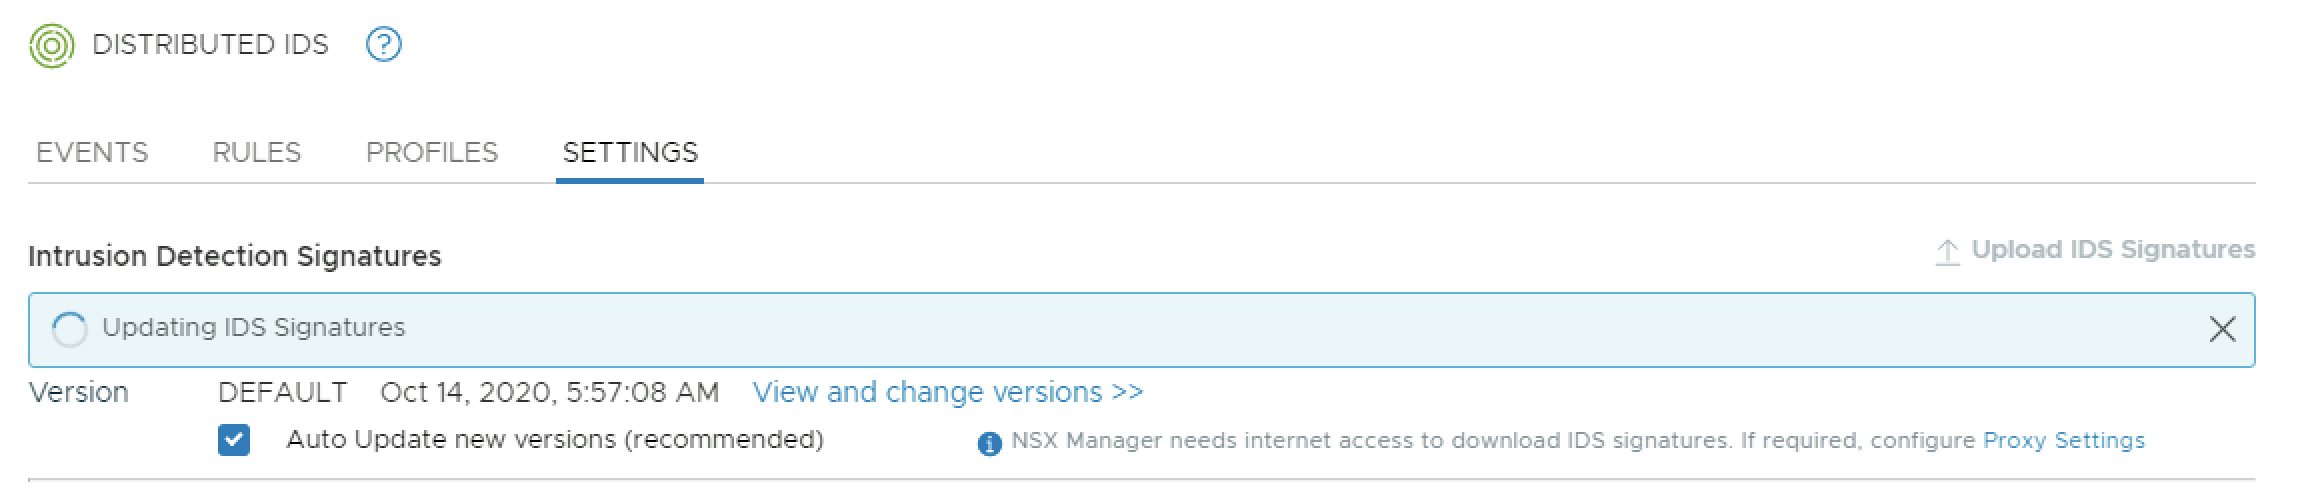Click the Oct 14, 2020 version timestamp
The image size is (2298, 504).
[x=549, y=392]
